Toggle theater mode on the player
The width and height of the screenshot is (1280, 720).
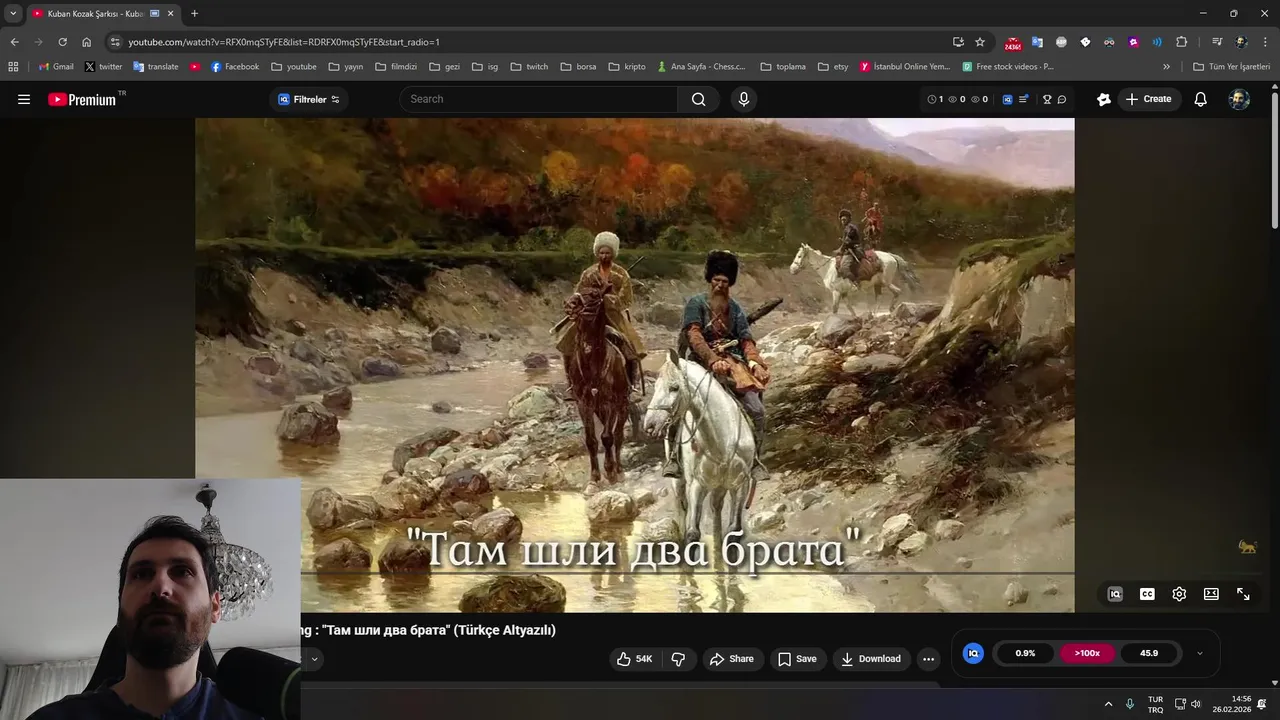click(x=1211, y=594)
